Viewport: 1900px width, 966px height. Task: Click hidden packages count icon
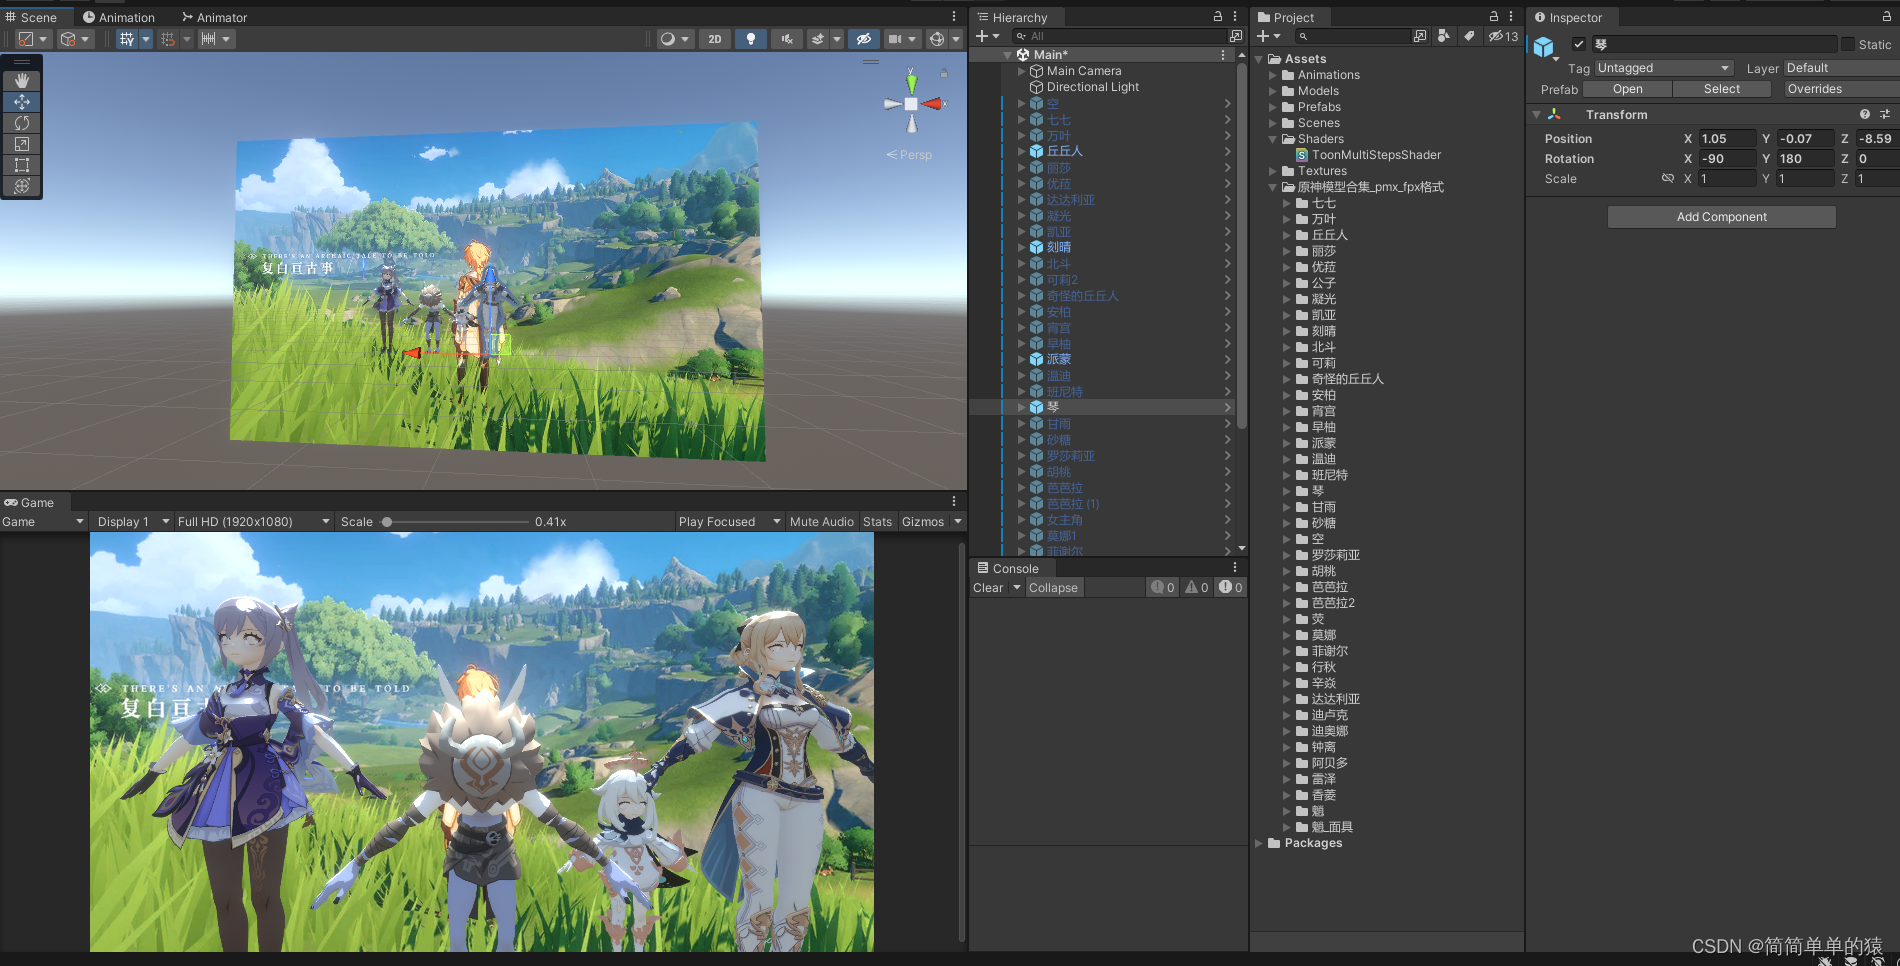coord(1503,36)
